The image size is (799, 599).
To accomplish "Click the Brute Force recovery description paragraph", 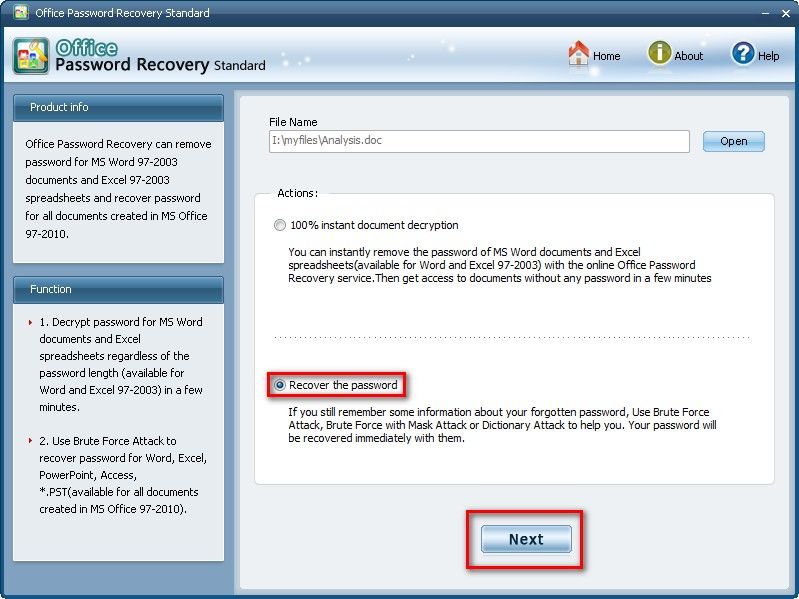I will point(499,425).
